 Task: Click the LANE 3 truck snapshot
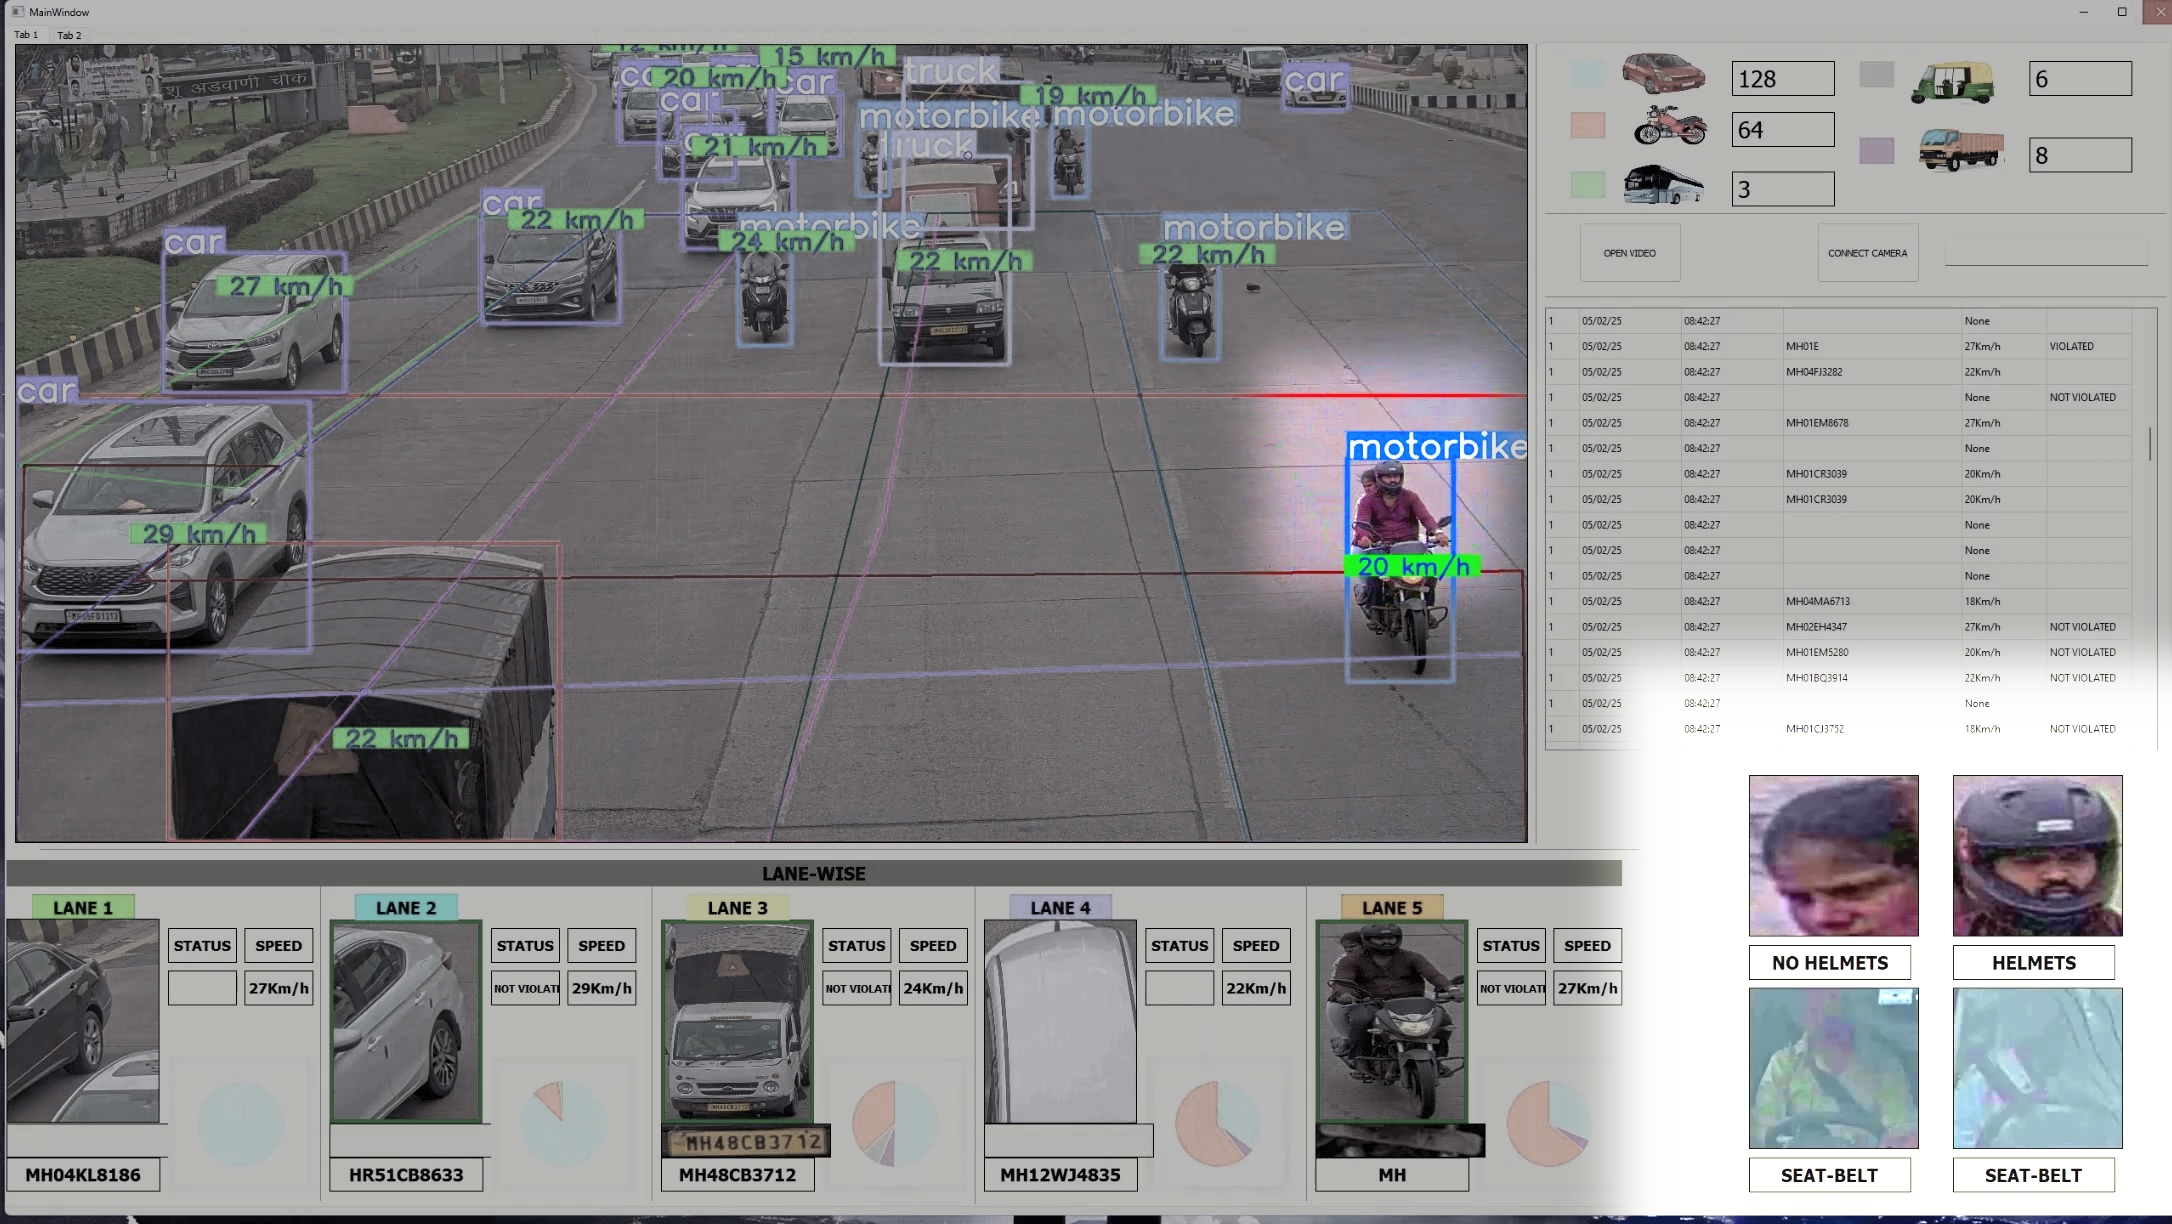click(x=737, y=1021)
